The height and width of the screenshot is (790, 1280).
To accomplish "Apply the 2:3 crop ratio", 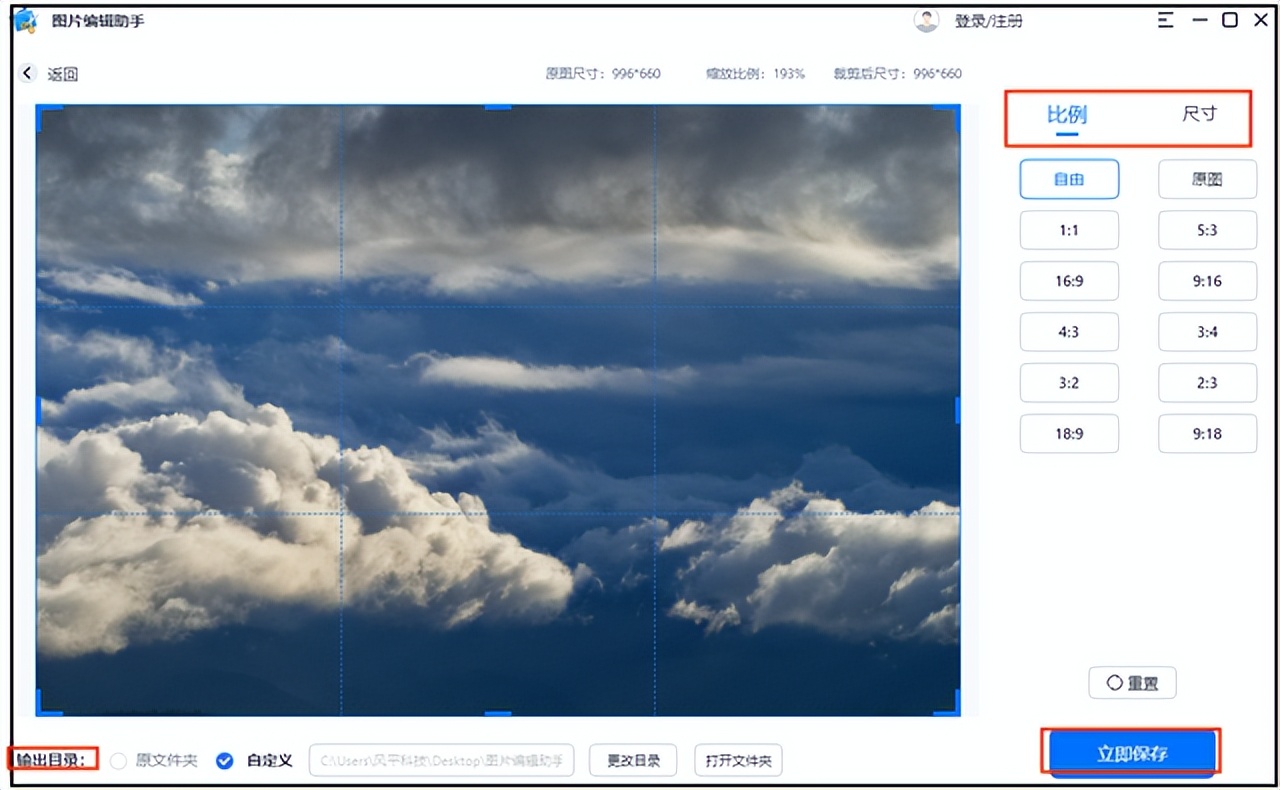I will [x=1207, y=383].
